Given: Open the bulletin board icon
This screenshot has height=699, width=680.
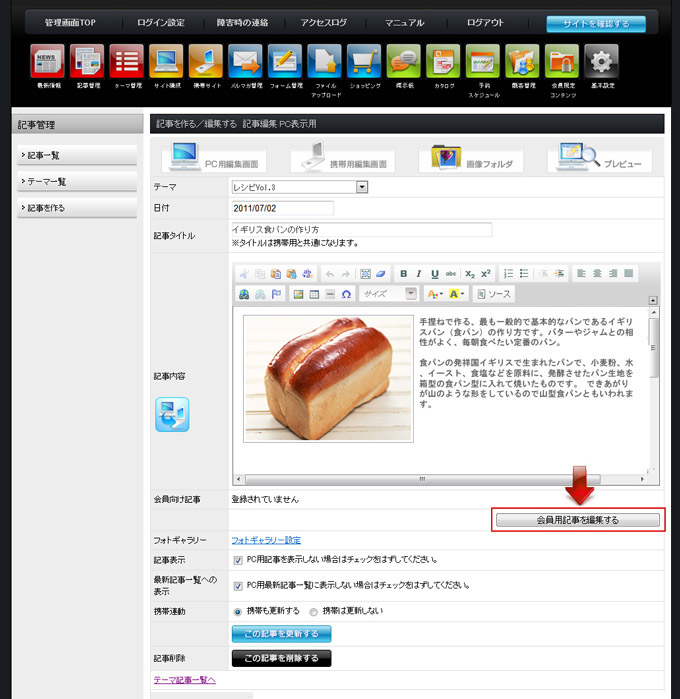Looking at the screenshot, I should point(402,63).
